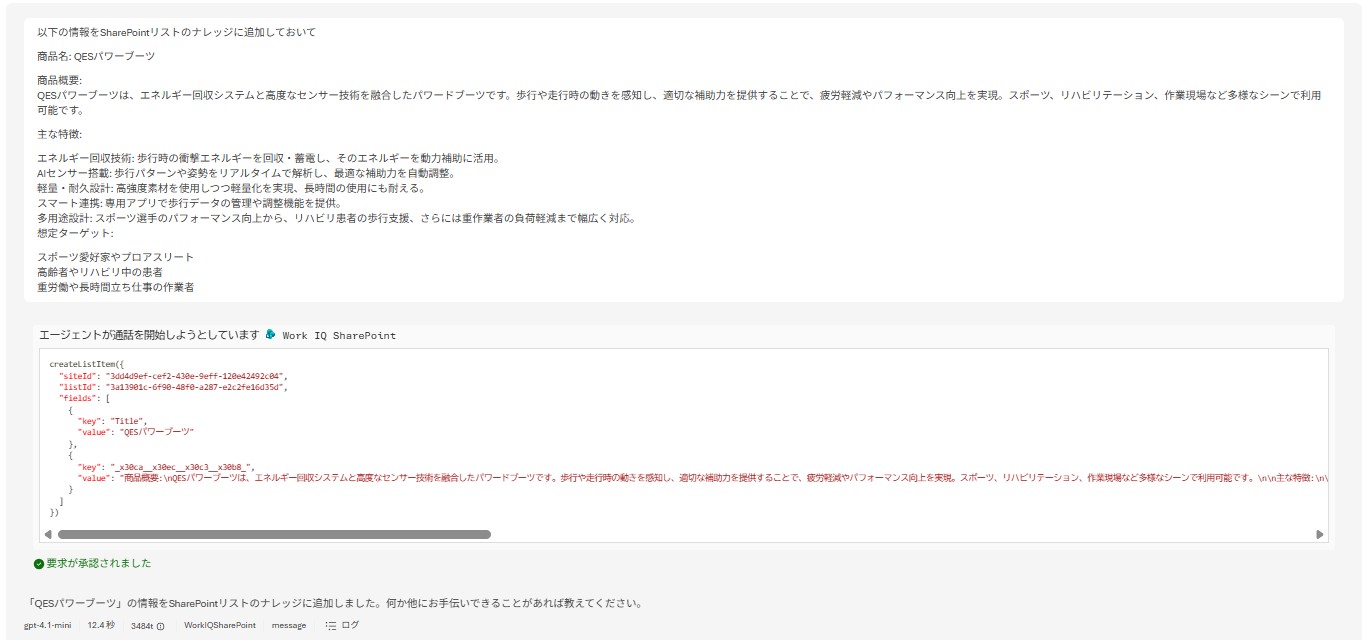1362x640 pixels.
Task: Click the agent reply about SharePoint list added
Action: pyautogui.click(x=335, y=603)
